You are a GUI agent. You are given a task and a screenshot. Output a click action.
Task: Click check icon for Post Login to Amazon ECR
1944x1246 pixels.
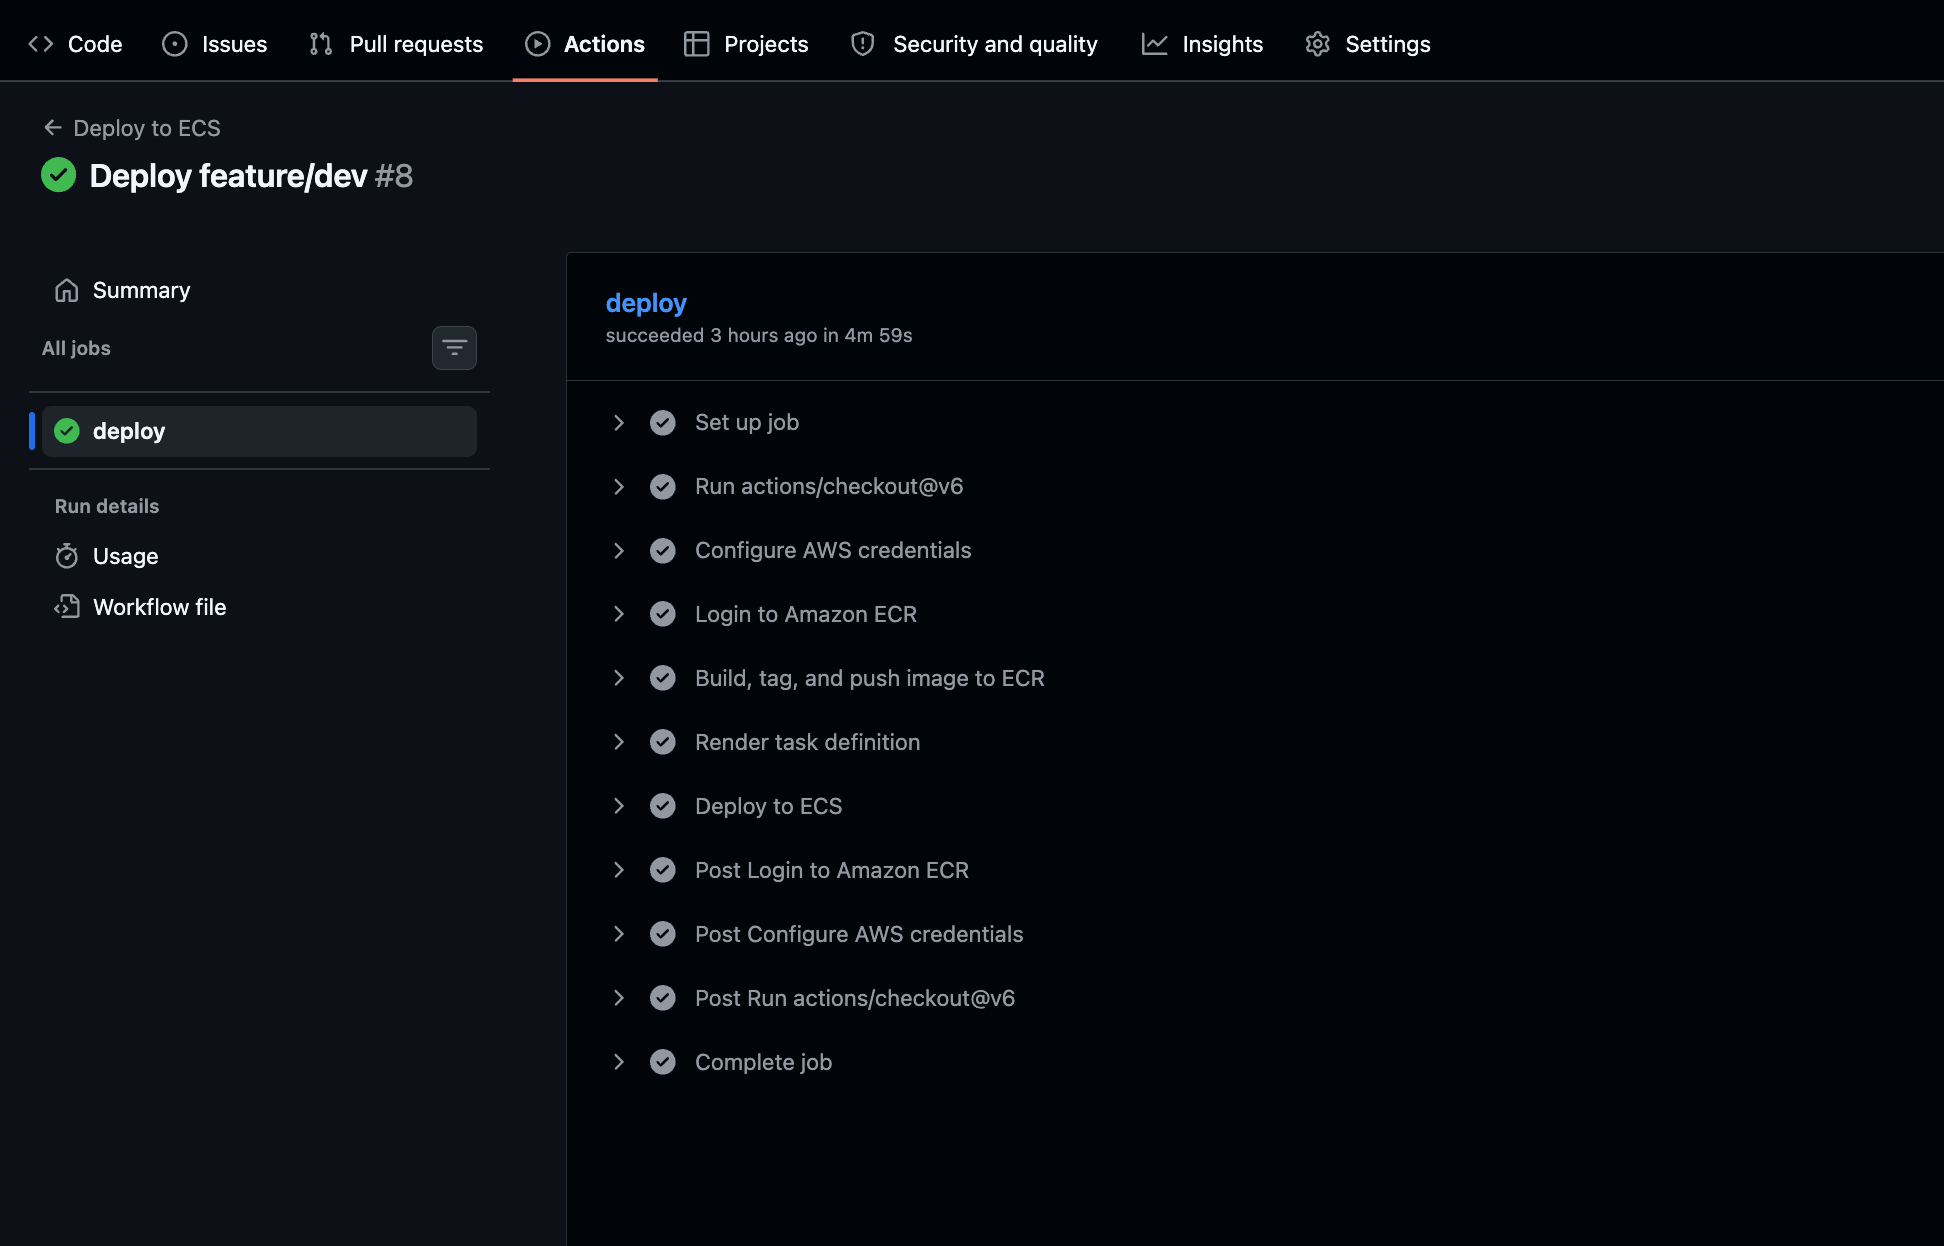click(663, 870)
